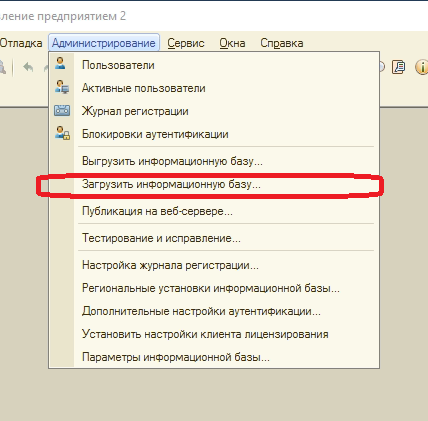Click the Активные пользователи monitor icon
The image size is (428, 421).
[62, 86]
